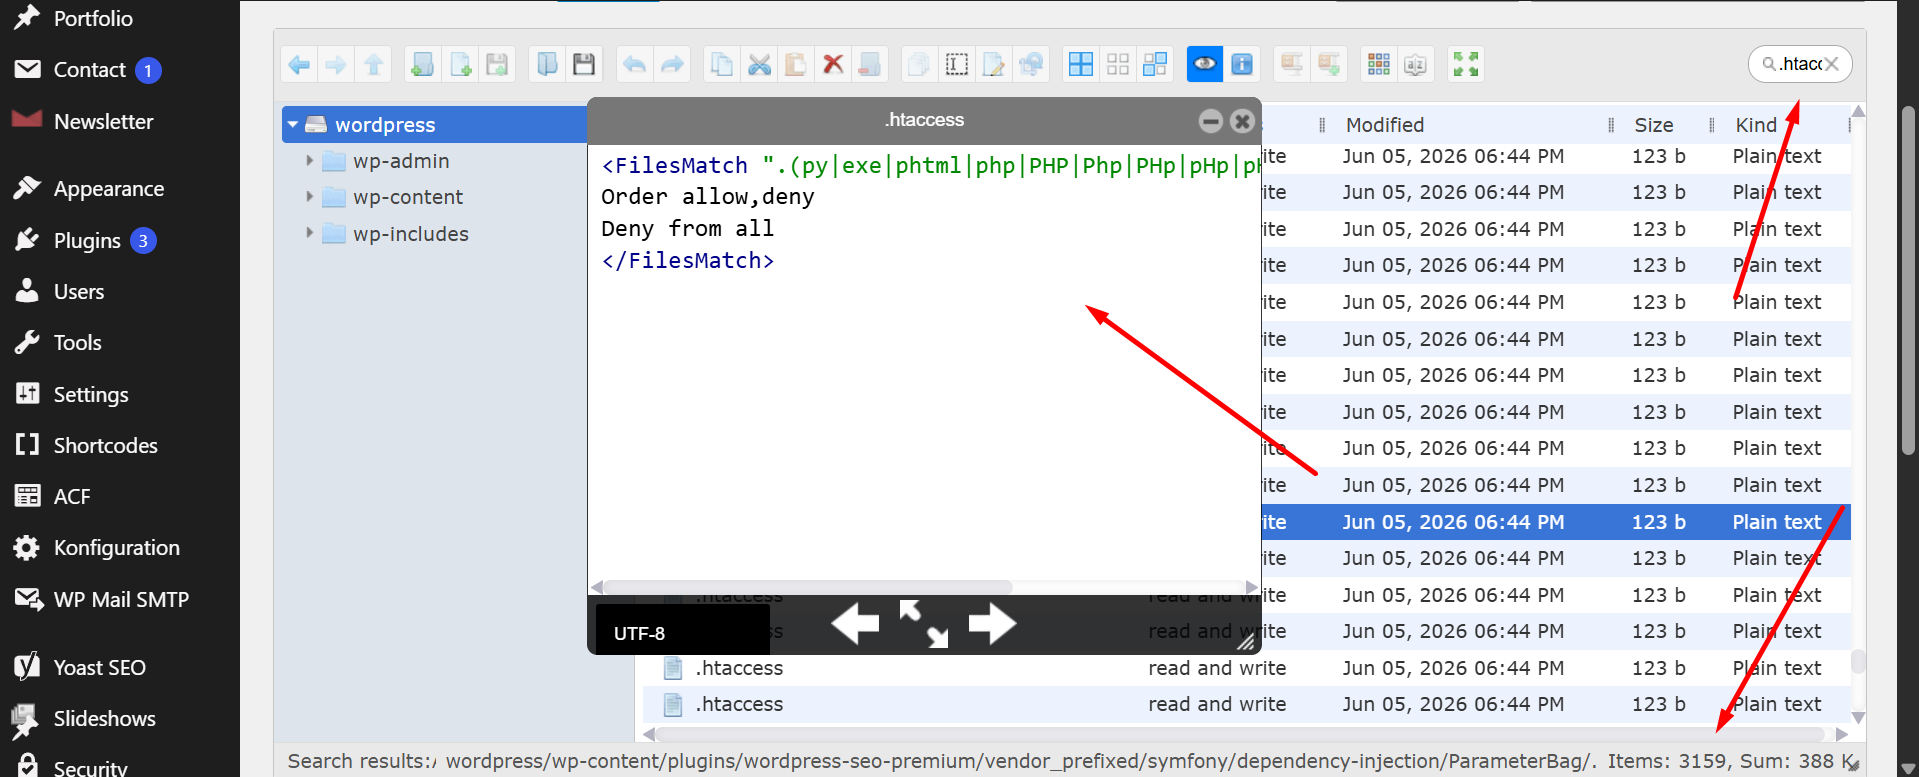Sort files by the Kind column
1919x777 pixels.
[1756, 125]
